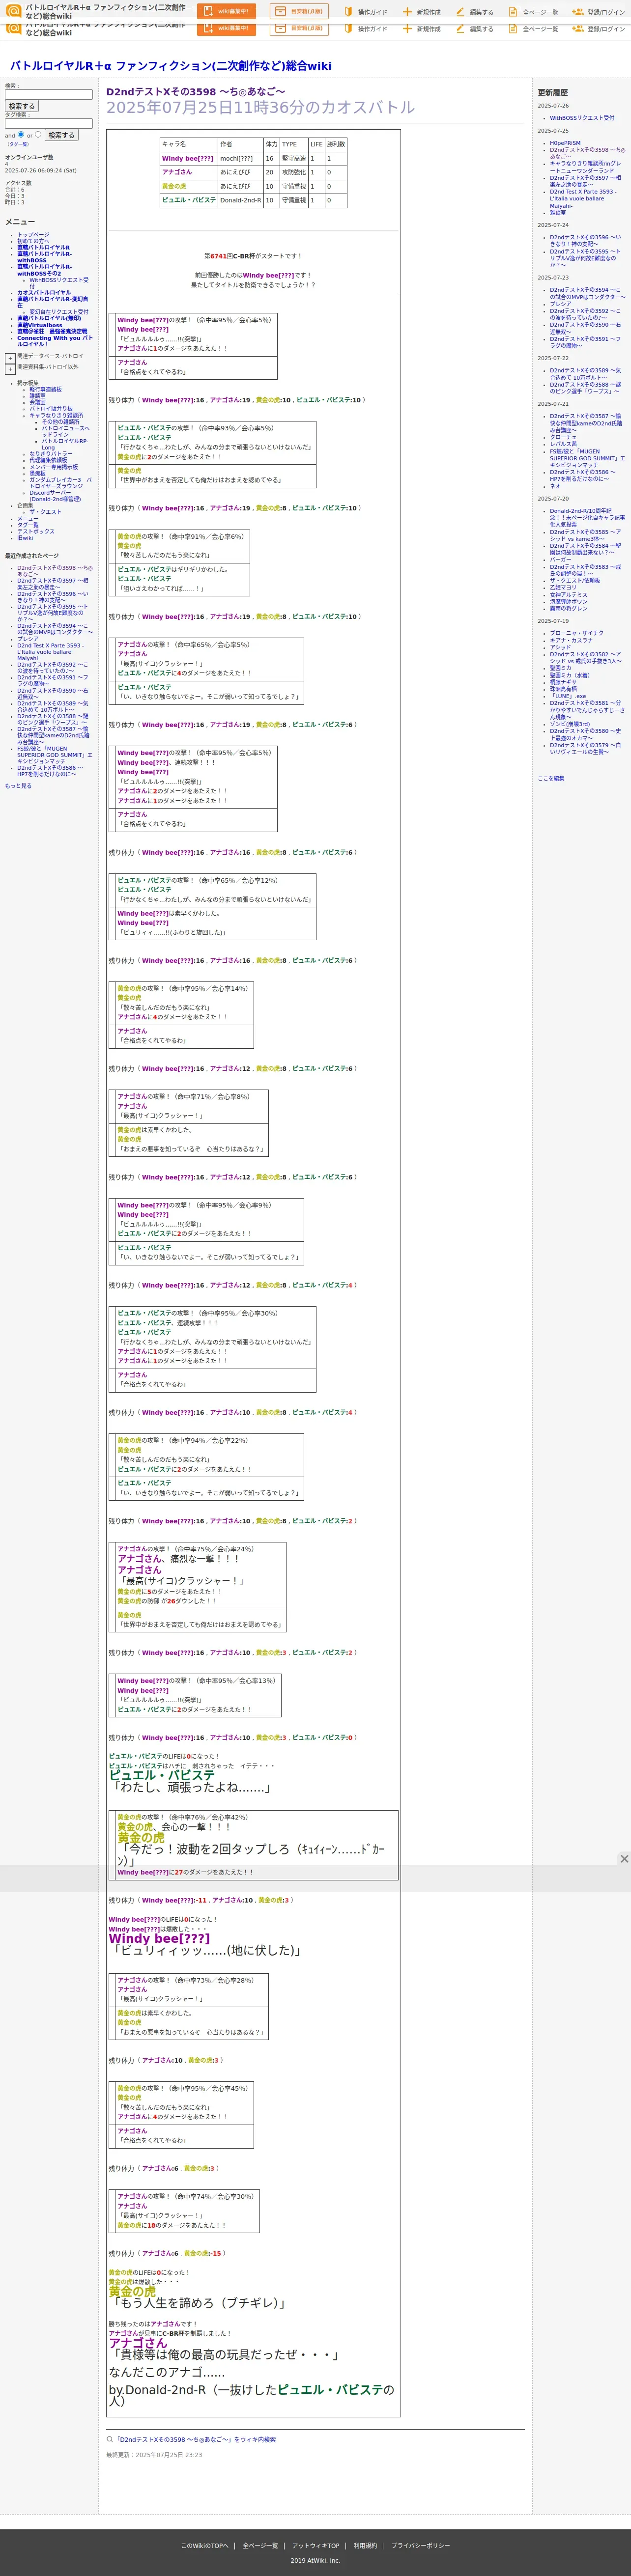Open ゾンビ(崩壊3rd) in update history
The height and width of the screenshot is (2576, 631).
pyautogui.click(x=570, y=724)
